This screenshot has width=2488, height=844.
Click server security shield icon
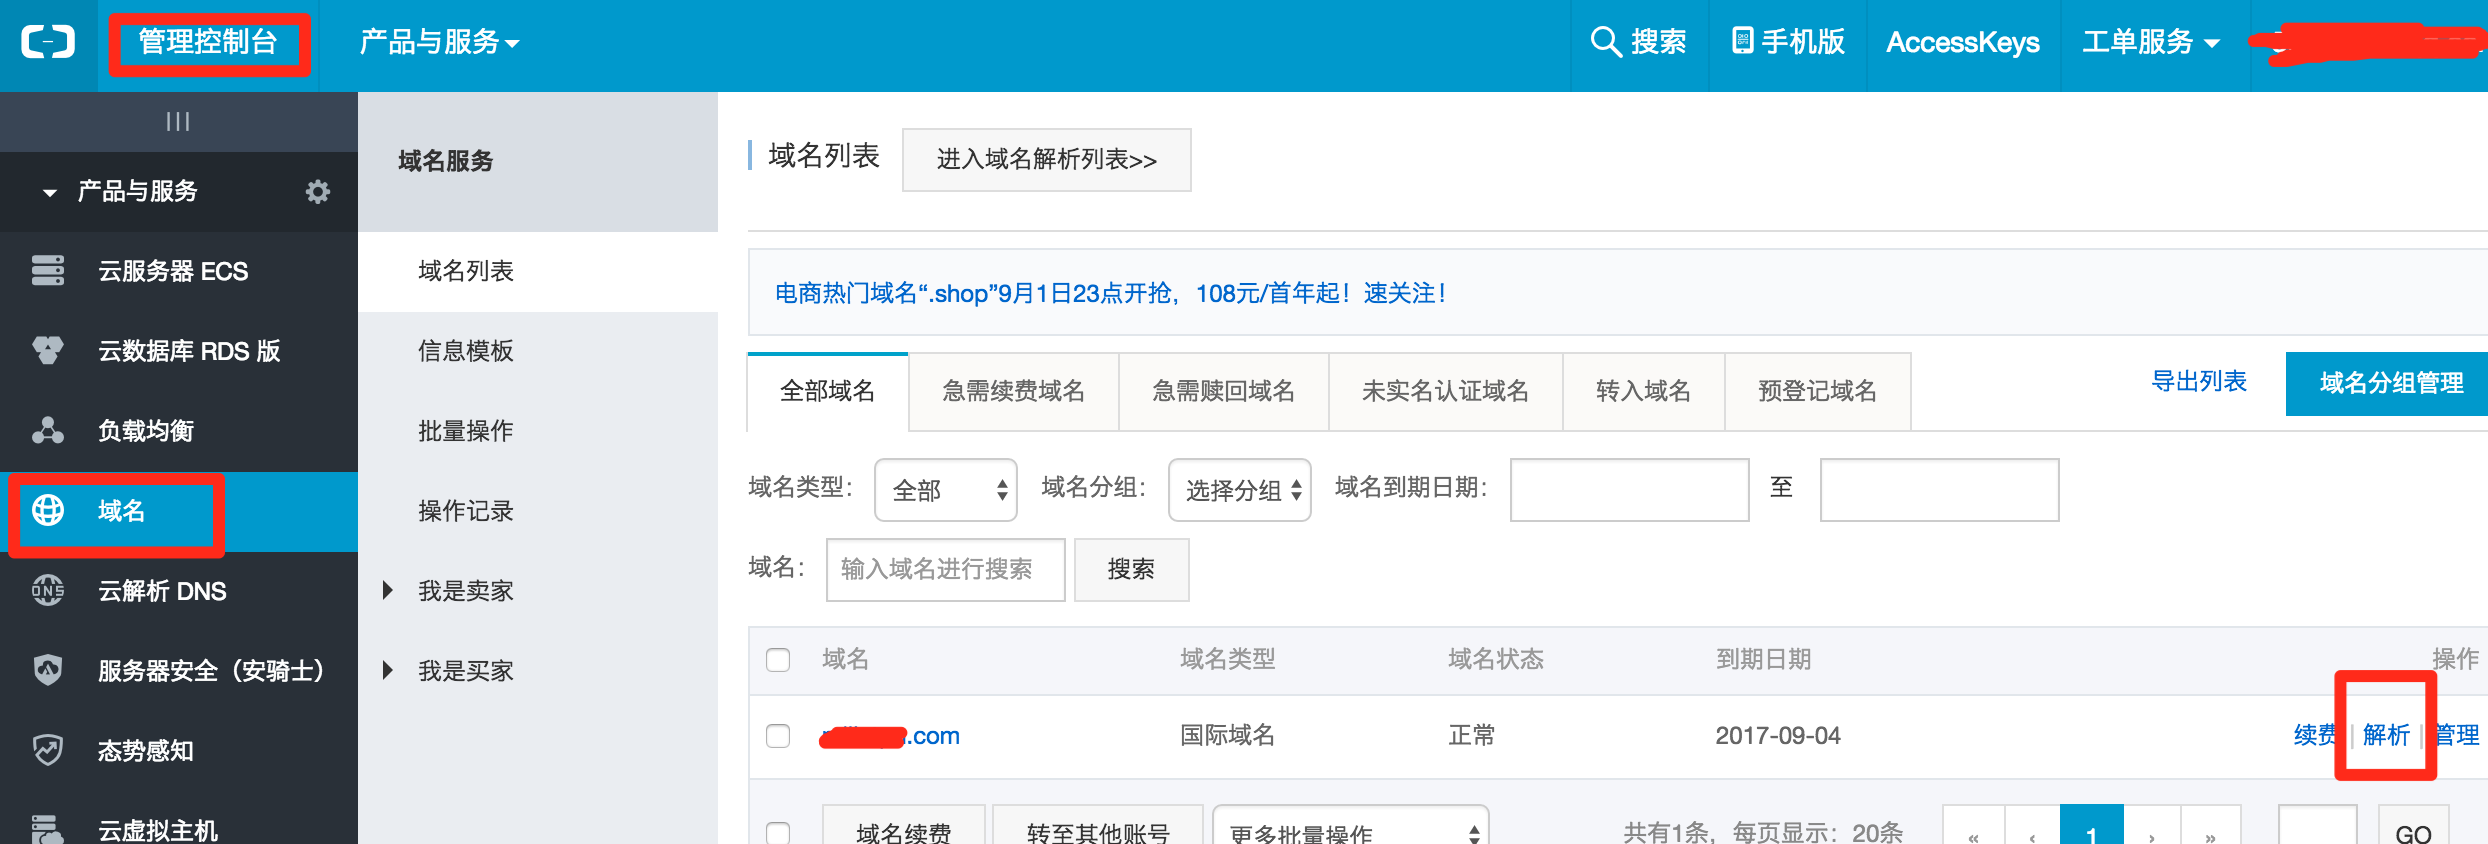[x=48, y=670]
